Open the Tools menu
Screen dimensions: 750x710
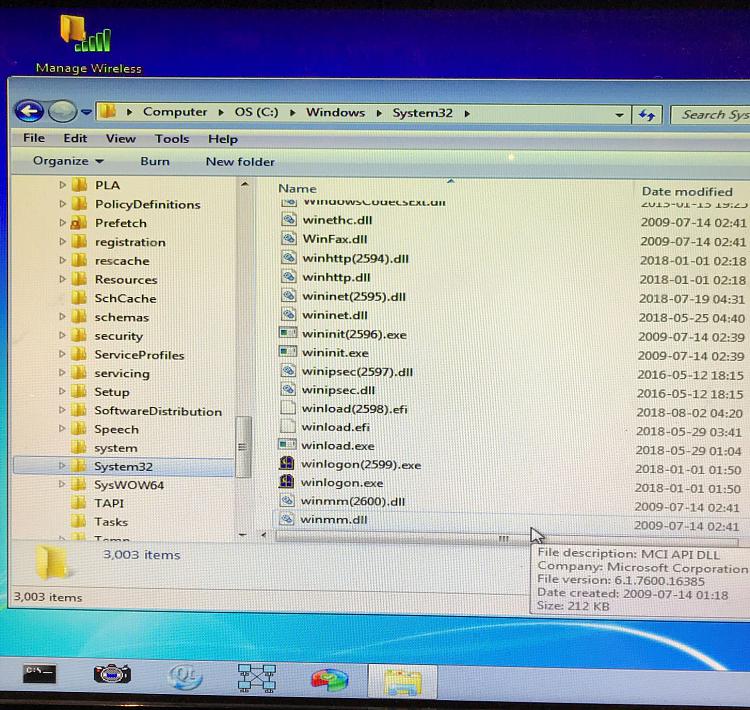pyautogui.click(x=172, y=139)
